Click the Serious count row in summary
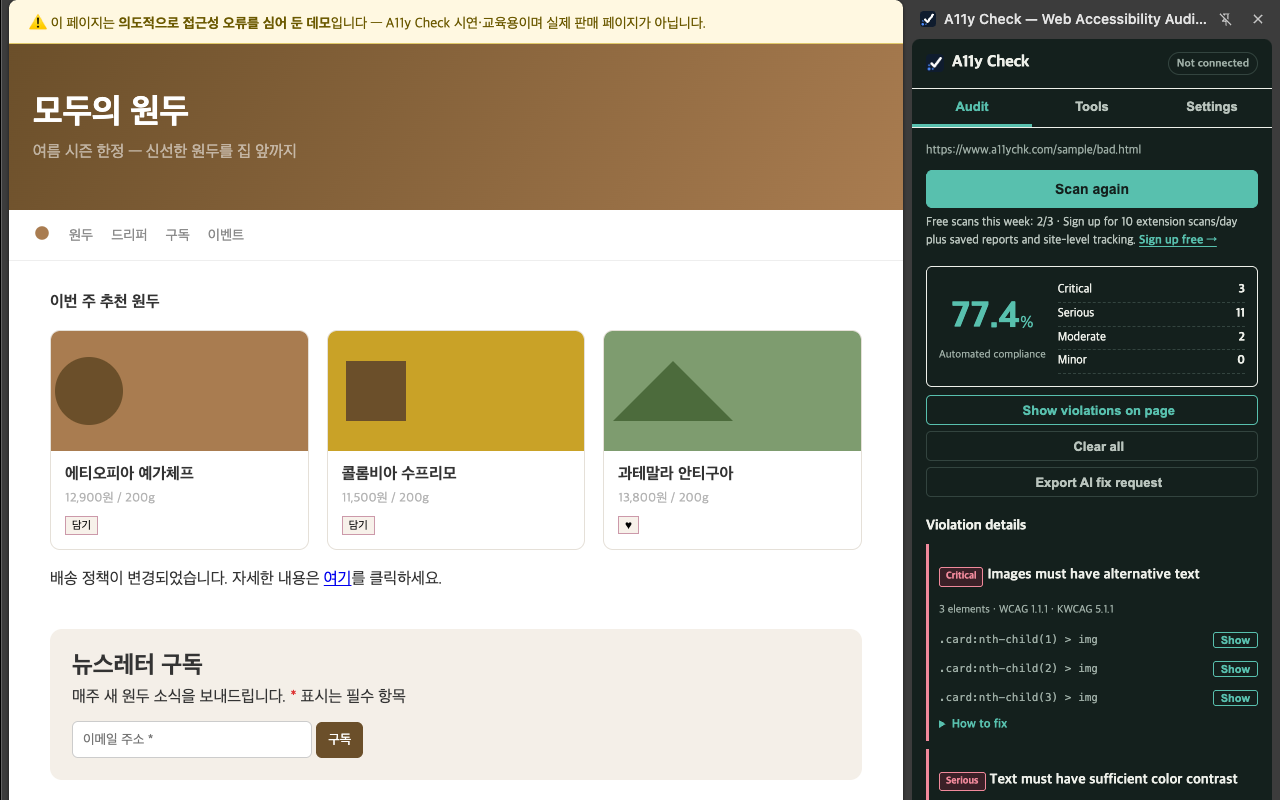This screenshot has height=800, width=1280. click(x=1151, y=313)
